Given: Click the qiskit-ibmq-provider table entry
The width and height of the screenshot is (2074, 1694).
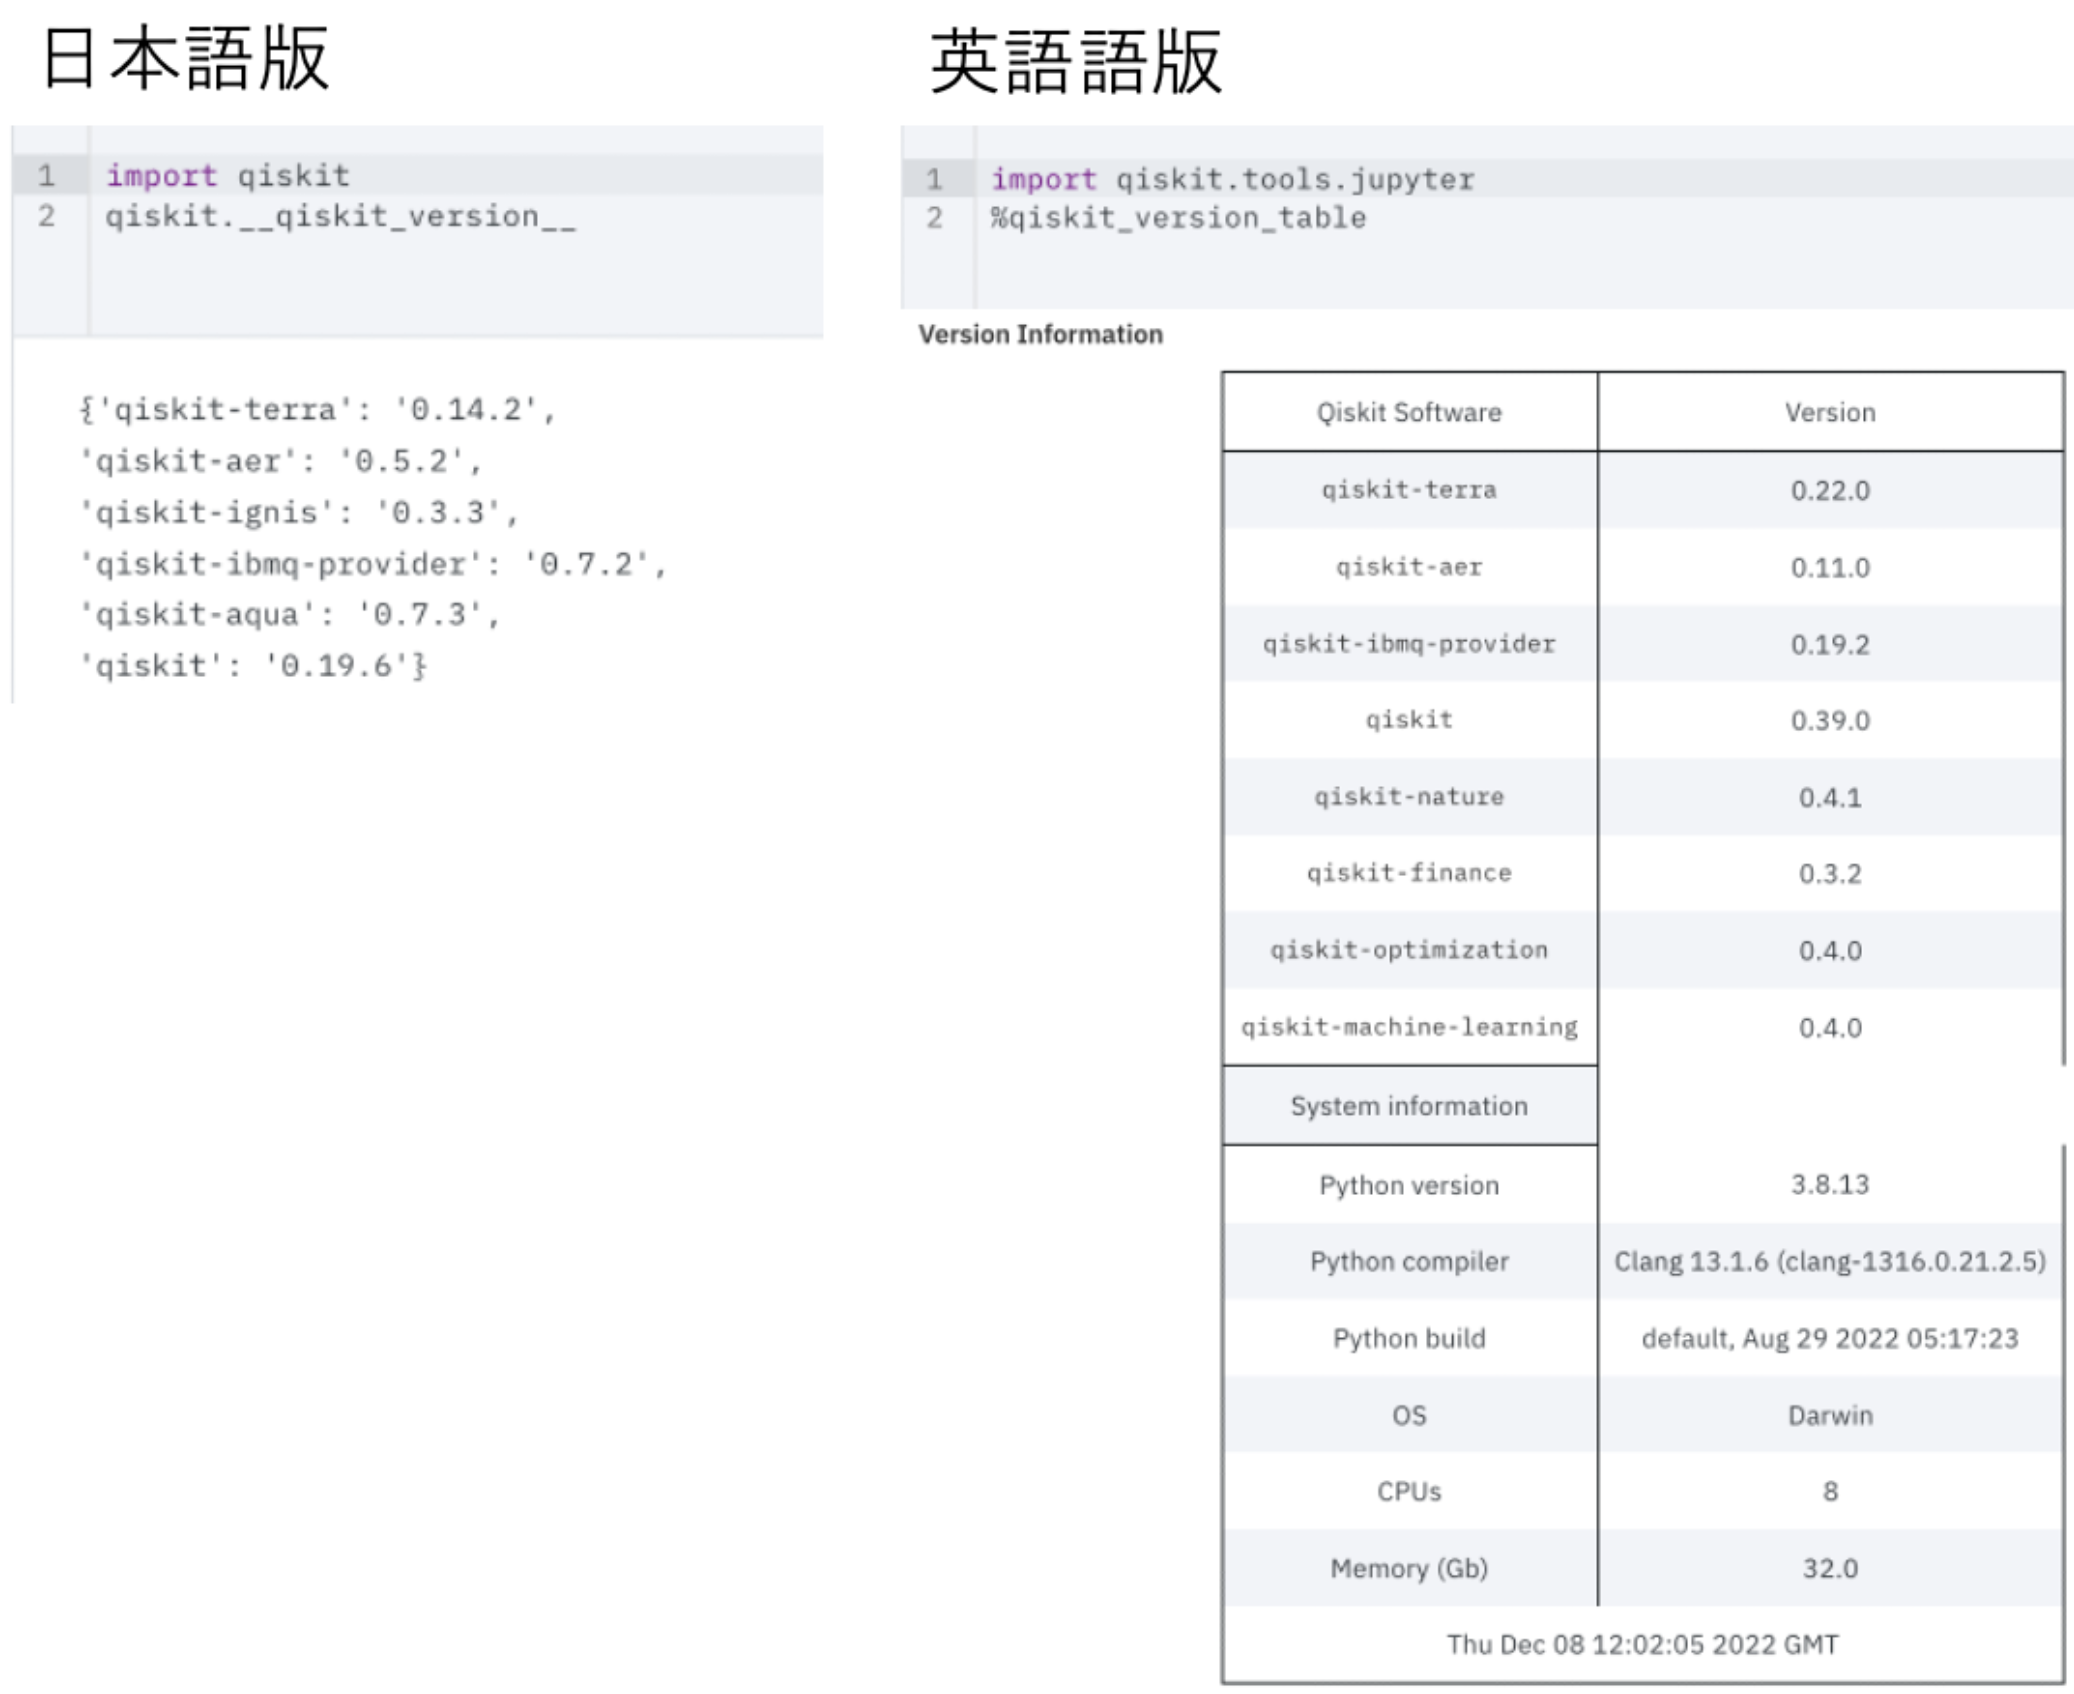Looking at the screenshot, I should click(x=1408, y=644).
